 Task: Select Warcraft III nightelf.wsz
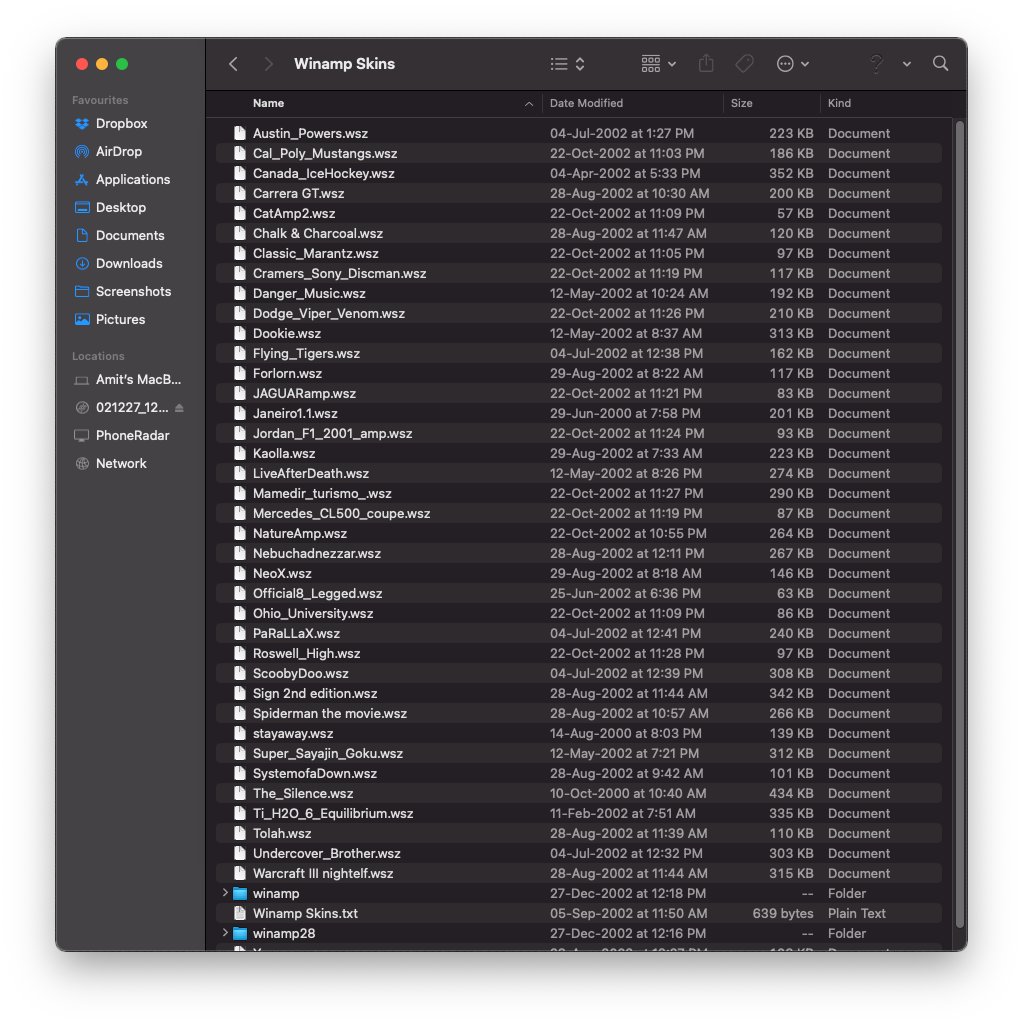[579, 873]
